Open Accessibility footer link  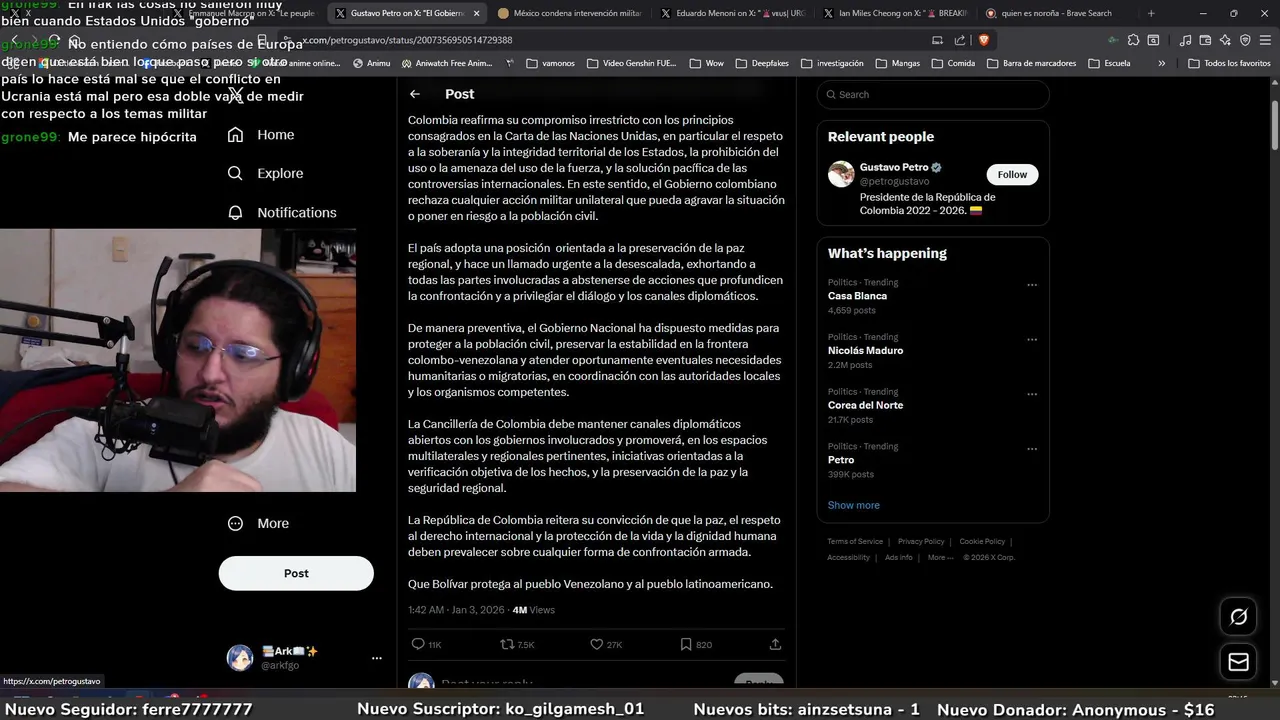click(x=848, y=557)
